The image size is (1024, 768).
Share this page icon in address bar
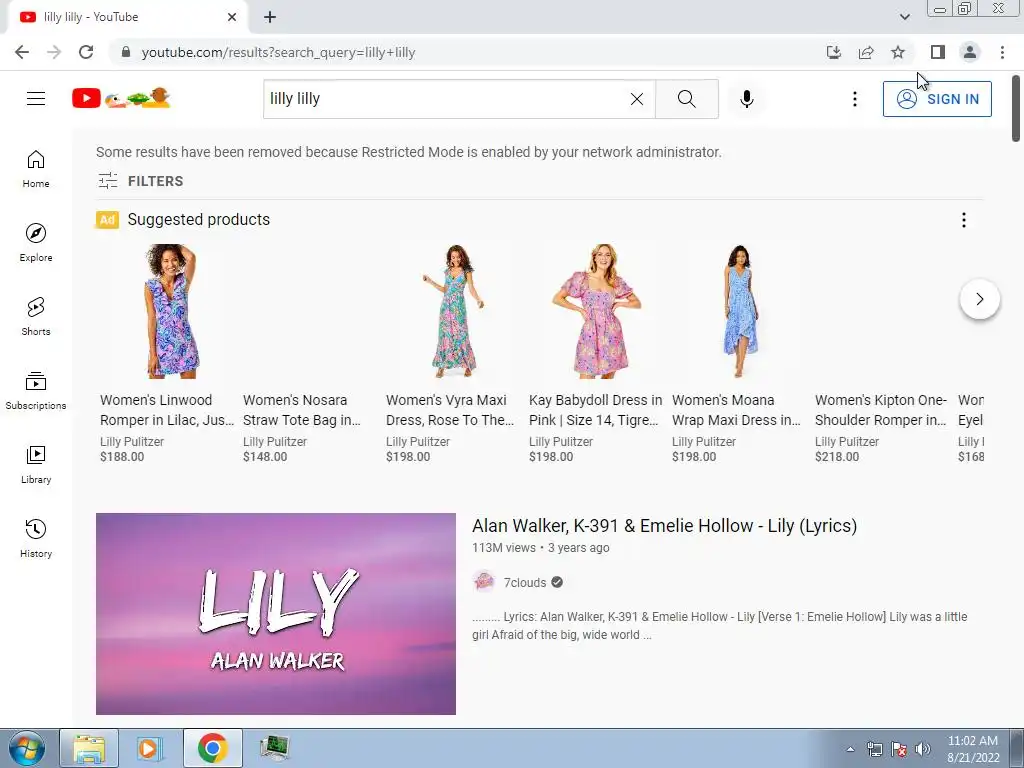coord(866,52)
